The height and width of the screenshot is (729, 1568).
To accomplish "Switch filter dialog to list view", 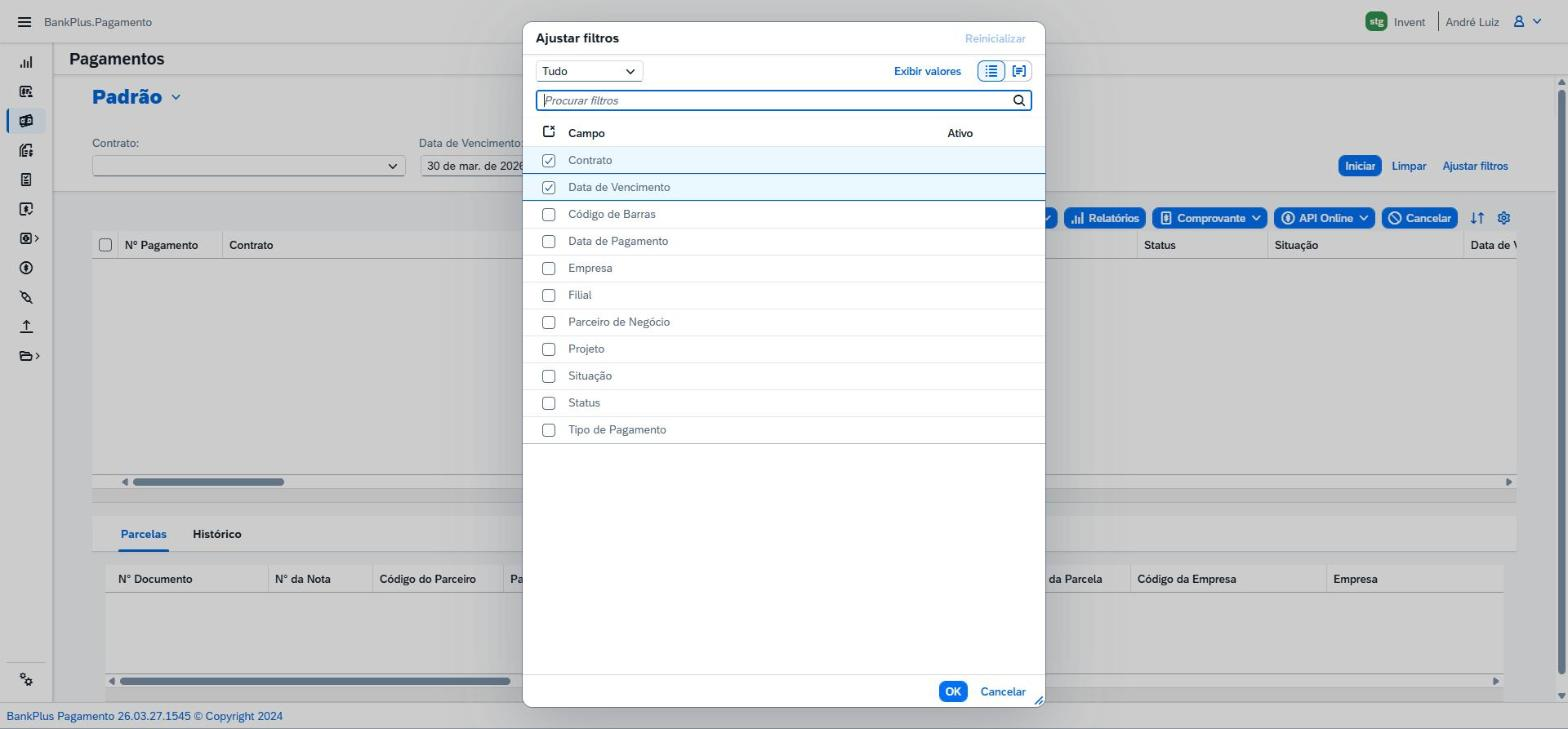I will [x=991, y=71].
